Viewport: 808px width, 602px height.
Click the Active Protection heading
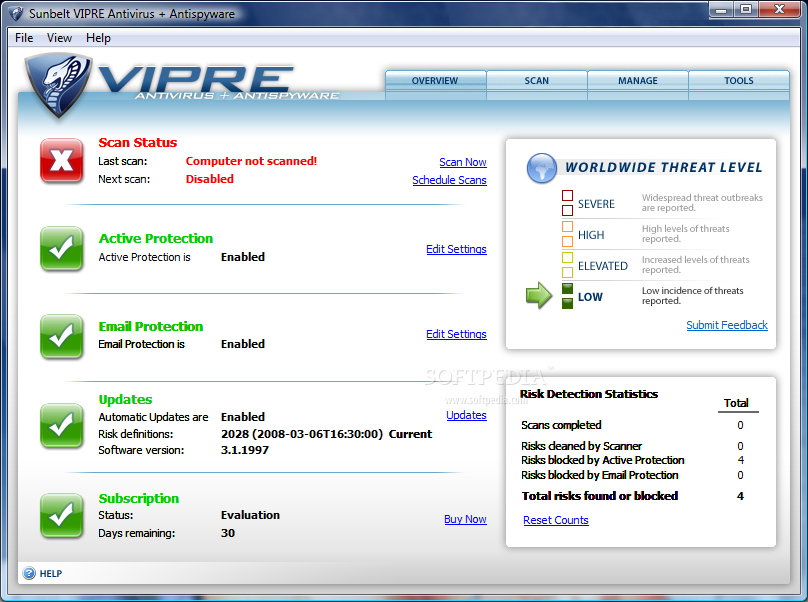[x=156, y=239]
